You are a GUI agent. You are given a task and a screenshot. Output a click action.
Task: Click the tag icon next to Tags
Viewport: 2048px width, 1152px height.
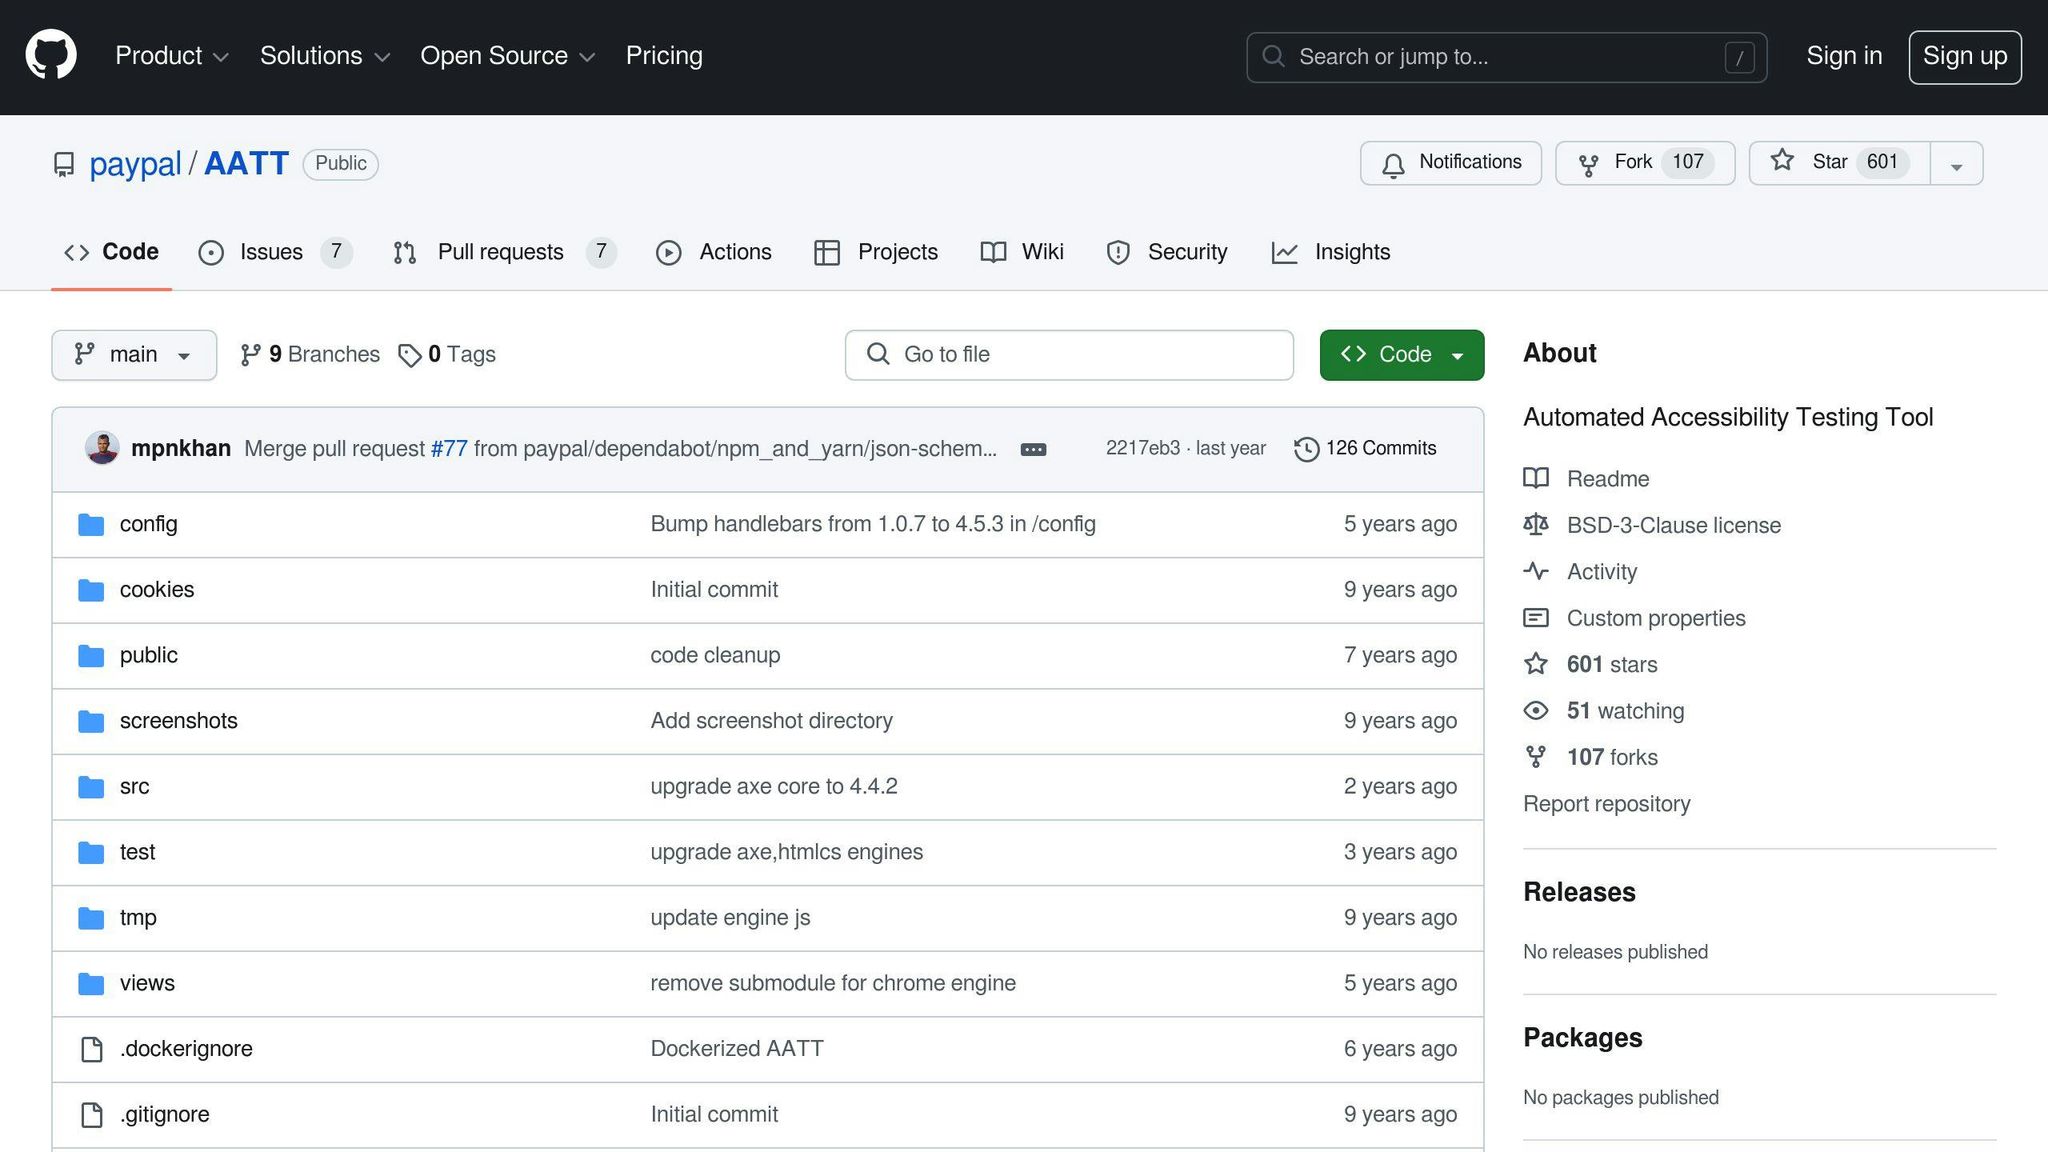click(410, 356)
